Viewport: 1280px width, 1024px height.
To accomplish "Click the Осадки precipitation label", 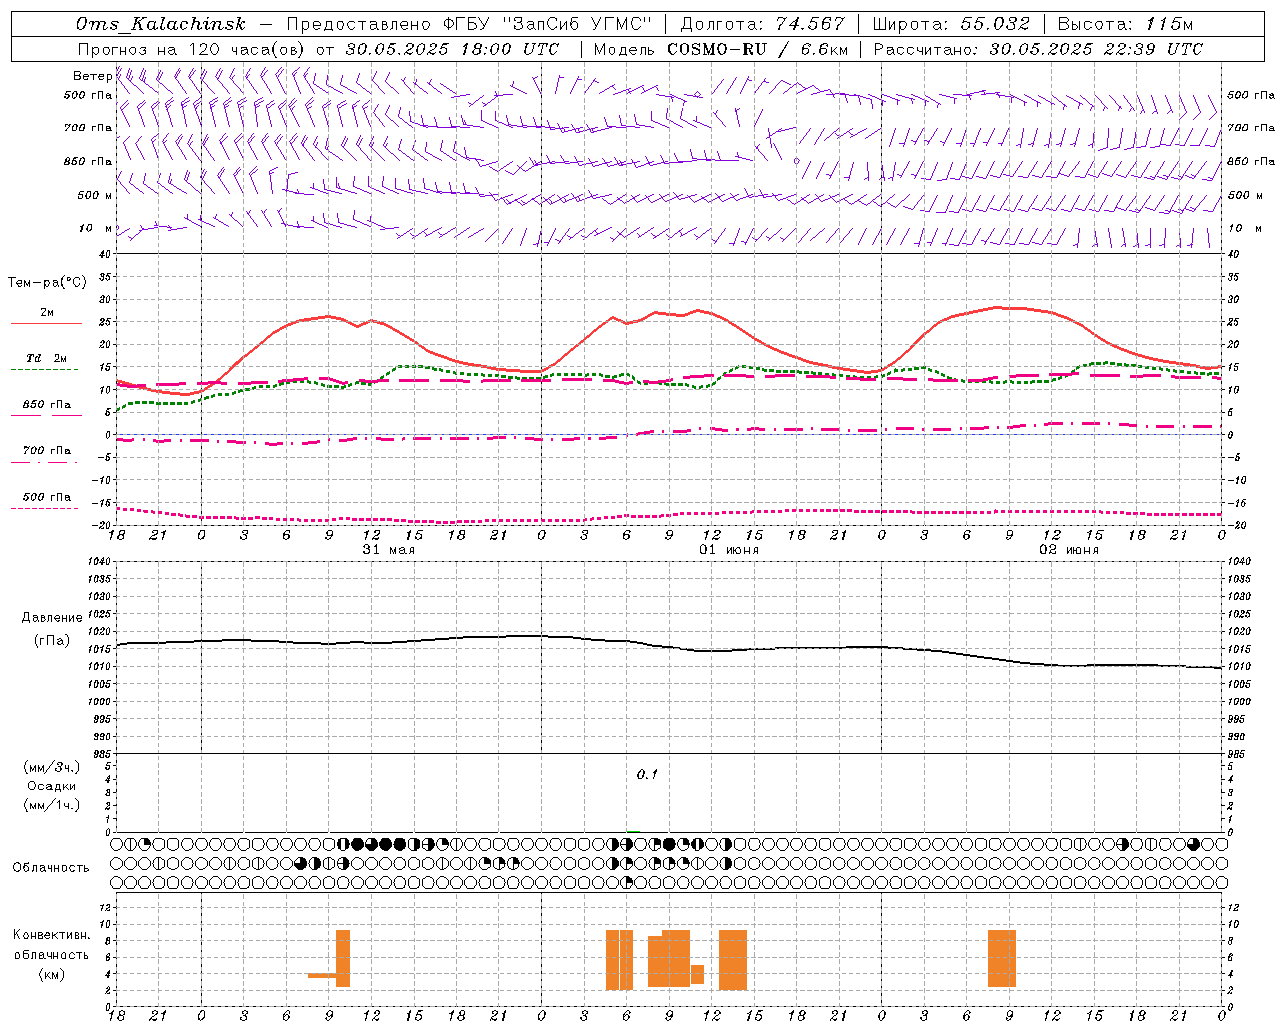I will (52, 786).
